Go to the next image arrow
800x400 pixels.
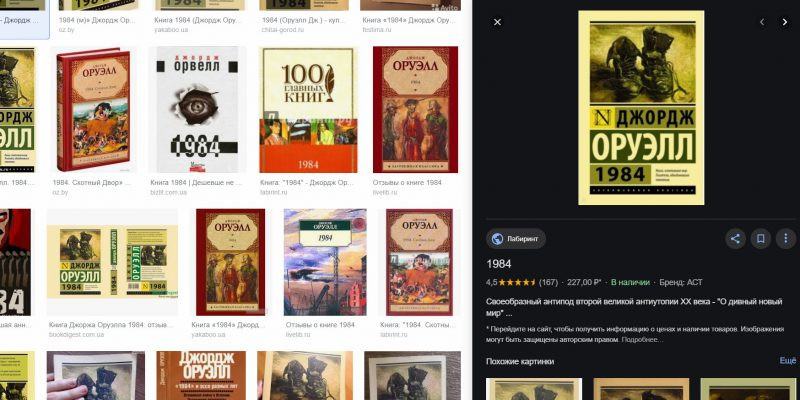point(785,22)
